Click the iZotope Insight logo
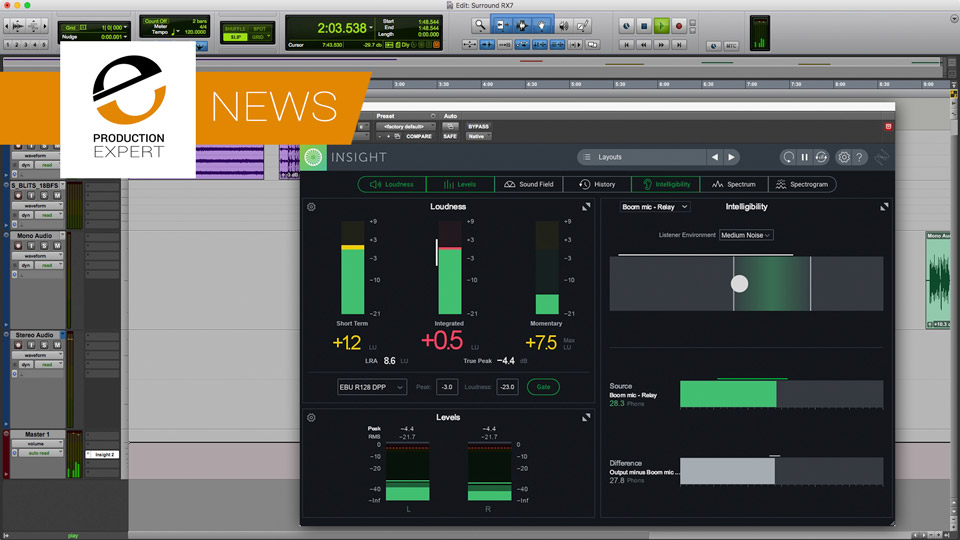 [313, 157]
